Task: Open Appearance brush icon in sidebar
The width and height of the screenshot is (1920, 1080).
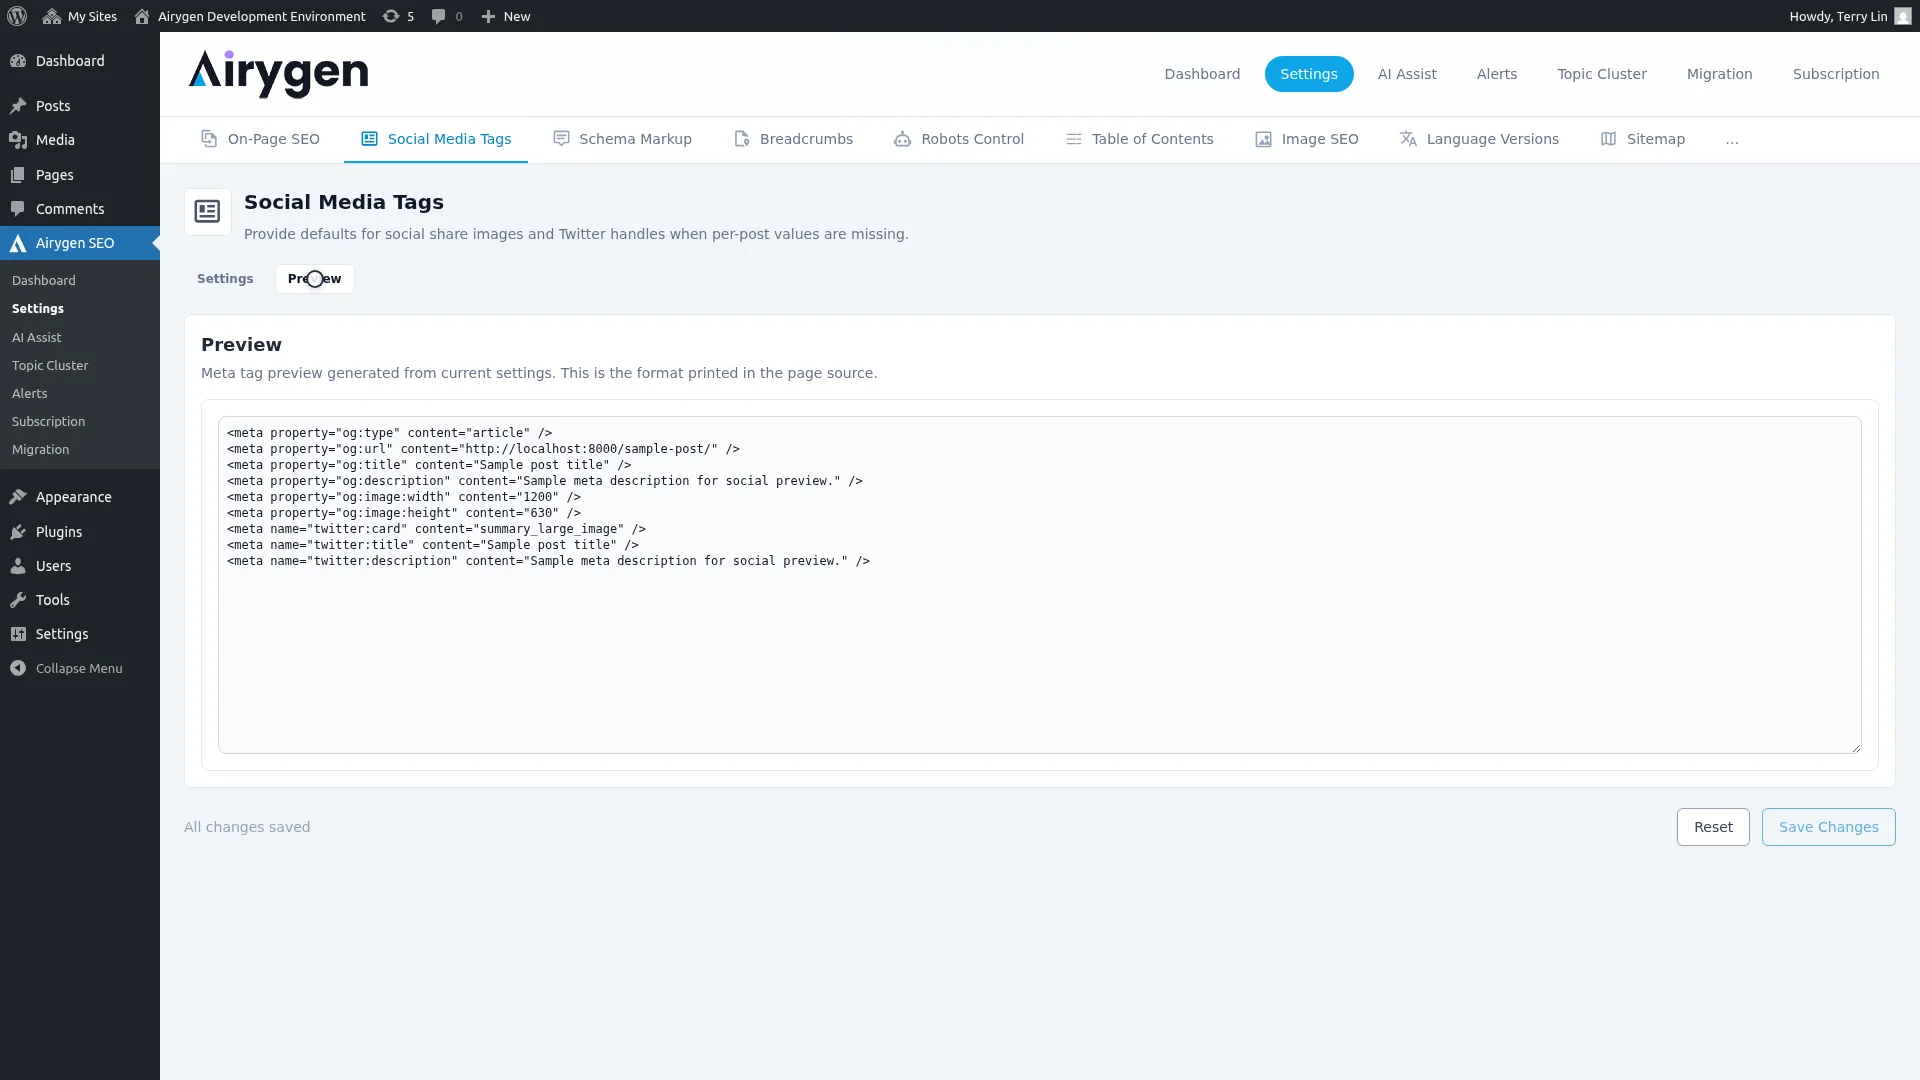Action: [18, 497]
